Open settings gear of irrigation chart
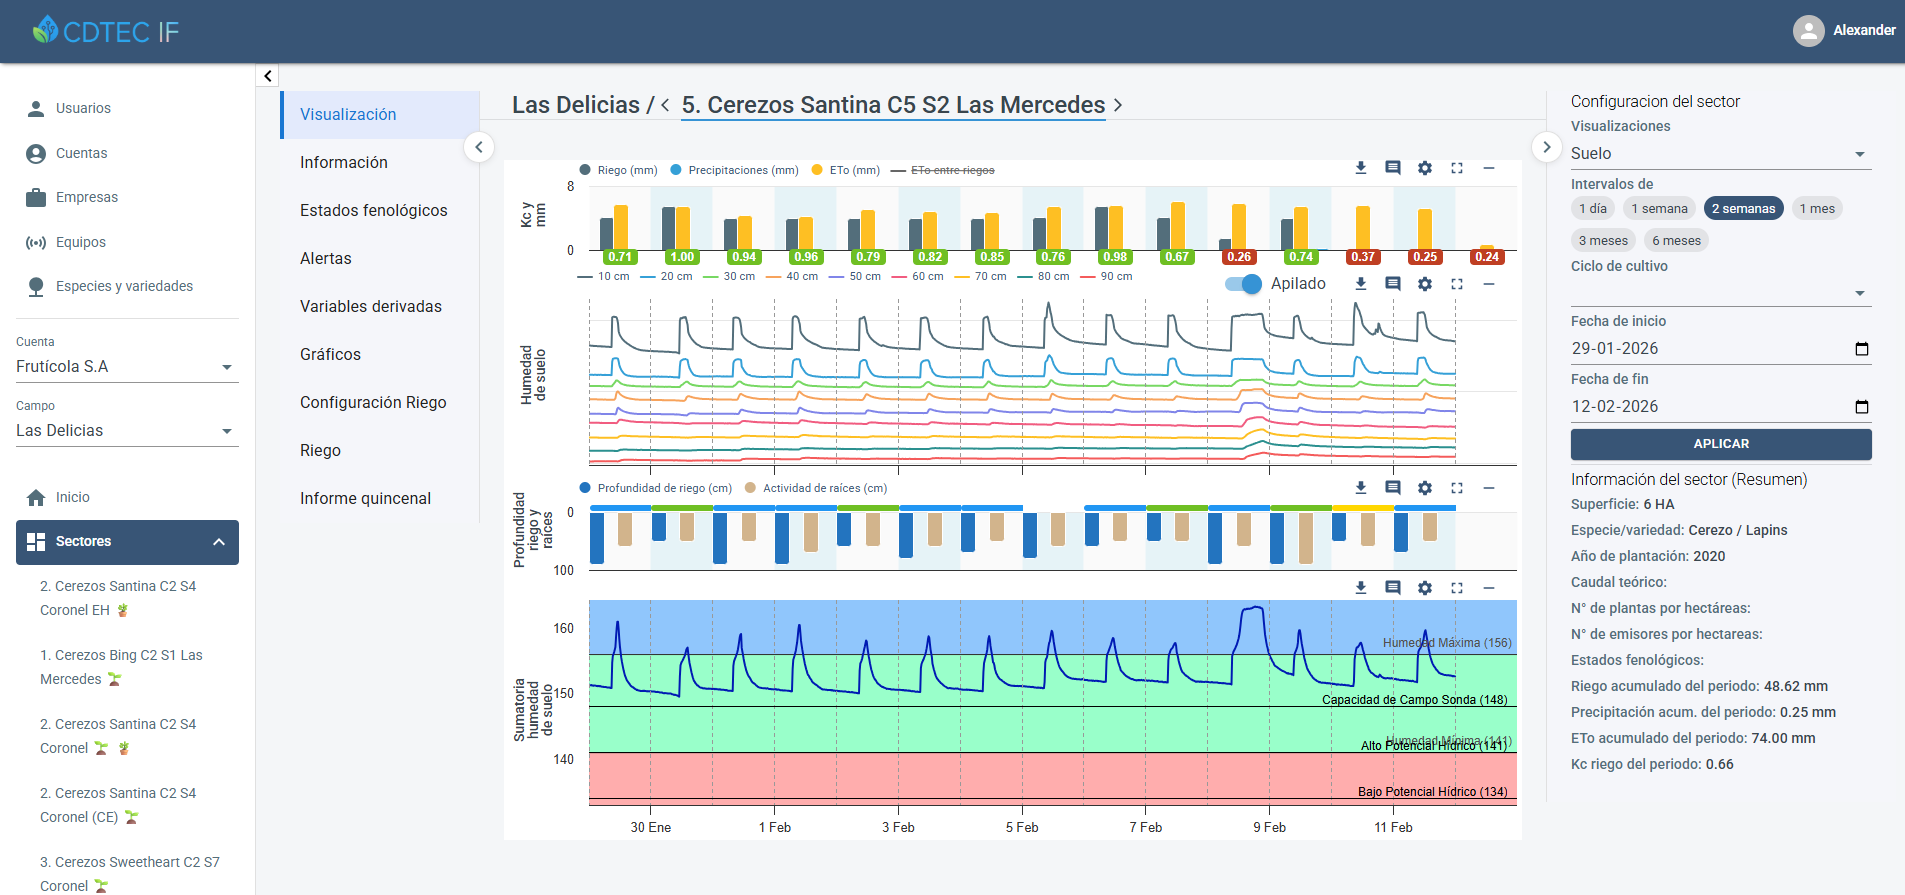The height and width of the screenshot is (895, 1905). tap(1424, 168)
